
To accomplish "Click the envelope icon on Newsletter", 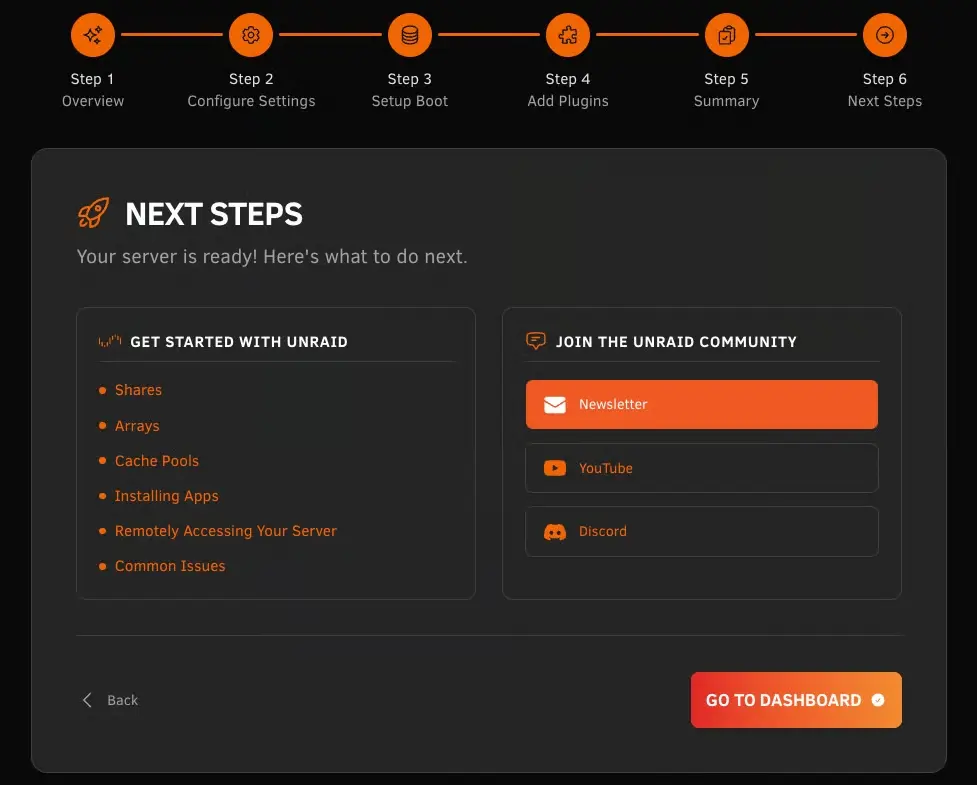I will pos(555,405).
